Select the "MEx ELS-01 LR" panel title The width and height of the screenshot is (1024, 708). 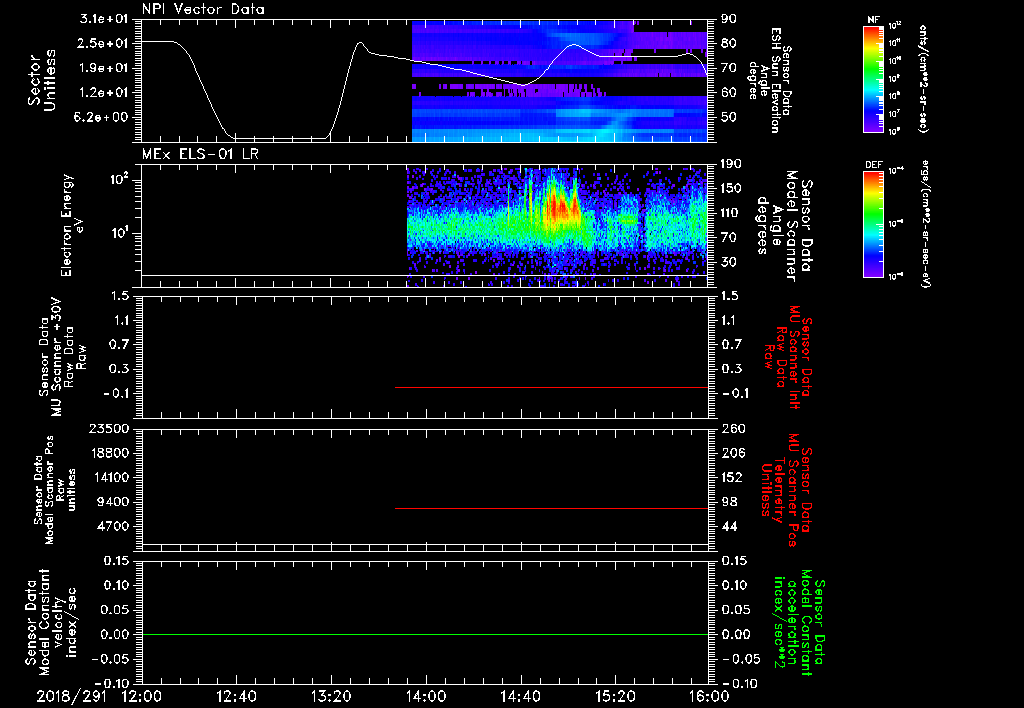pyautogui.click(x=200, y=154)
